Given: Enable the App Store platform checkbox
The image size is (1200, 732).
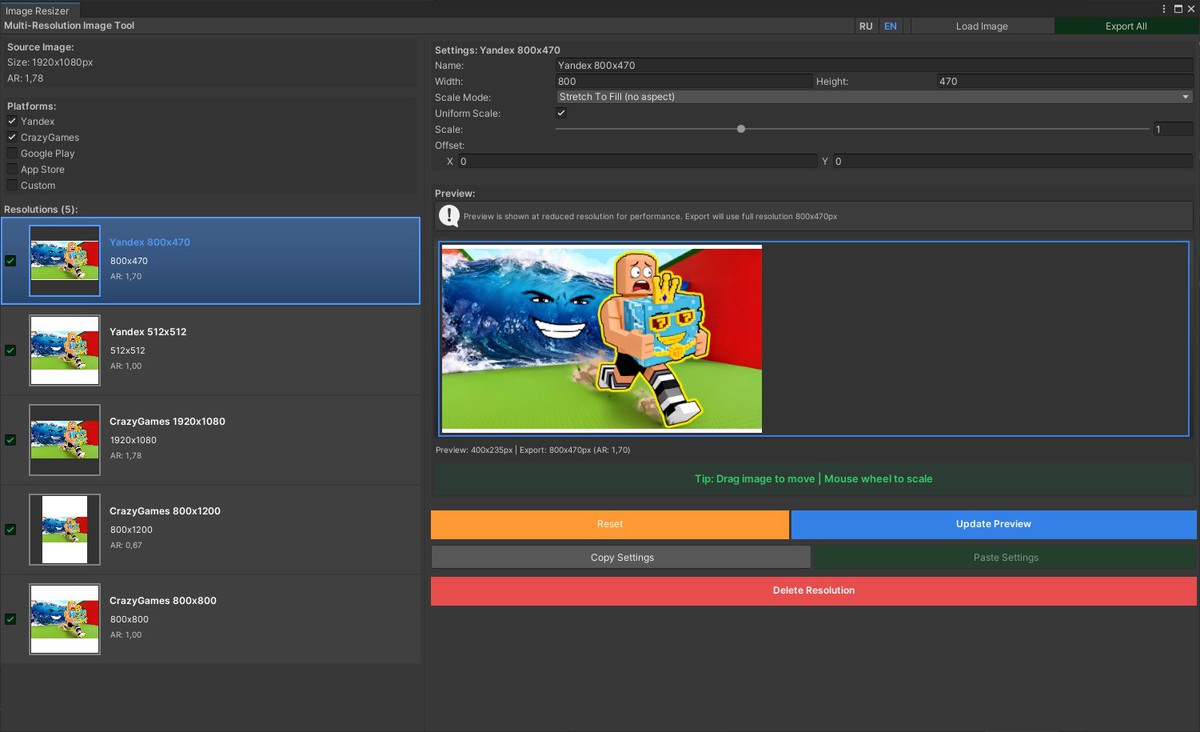Looking at the screenshot, I should tap(12, 169).
